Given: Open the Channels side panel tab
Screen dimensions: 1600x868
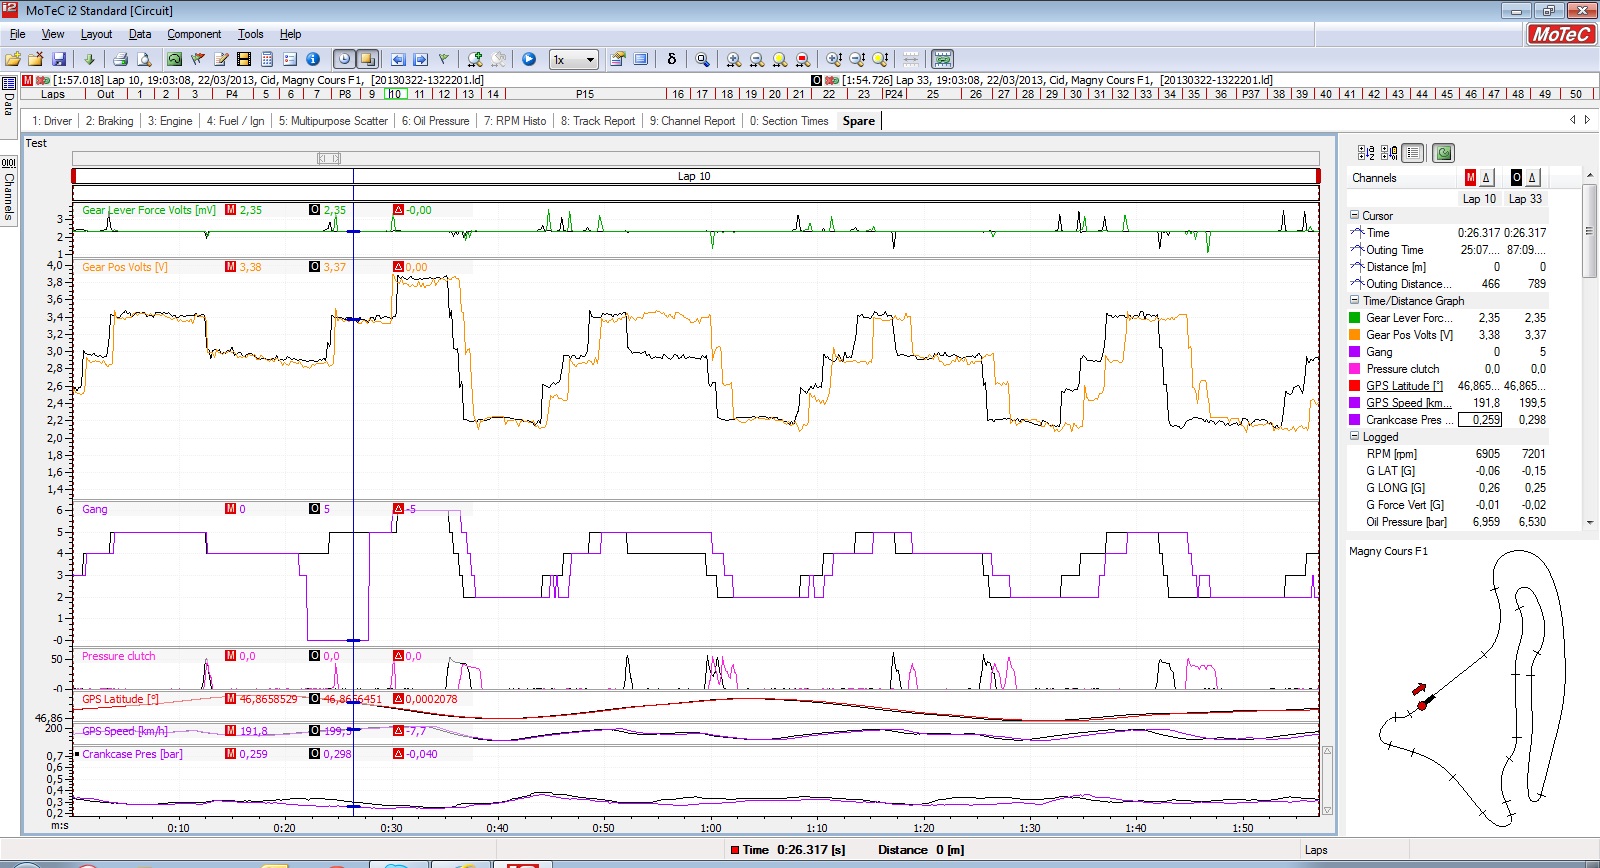Looking at the screenshot, I should click(x=8, y=190).
